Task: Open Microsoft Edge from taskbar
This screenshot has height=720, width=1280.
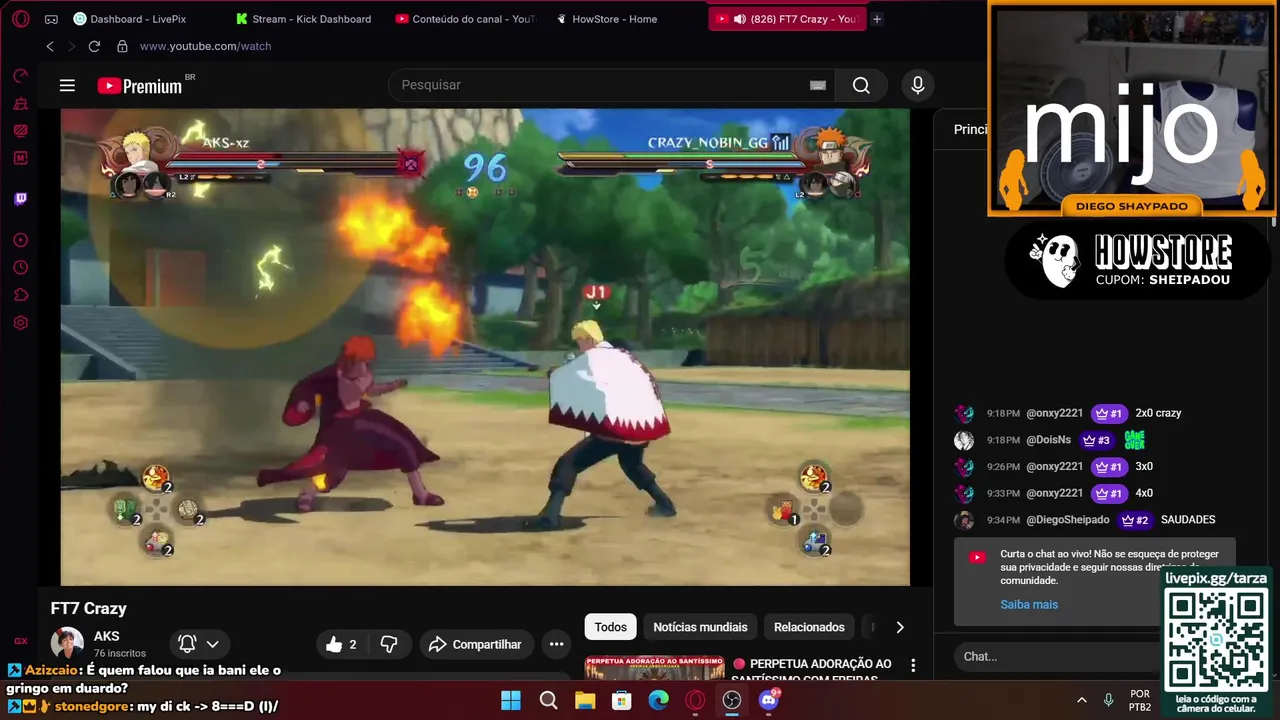Action: coord(658,700)
